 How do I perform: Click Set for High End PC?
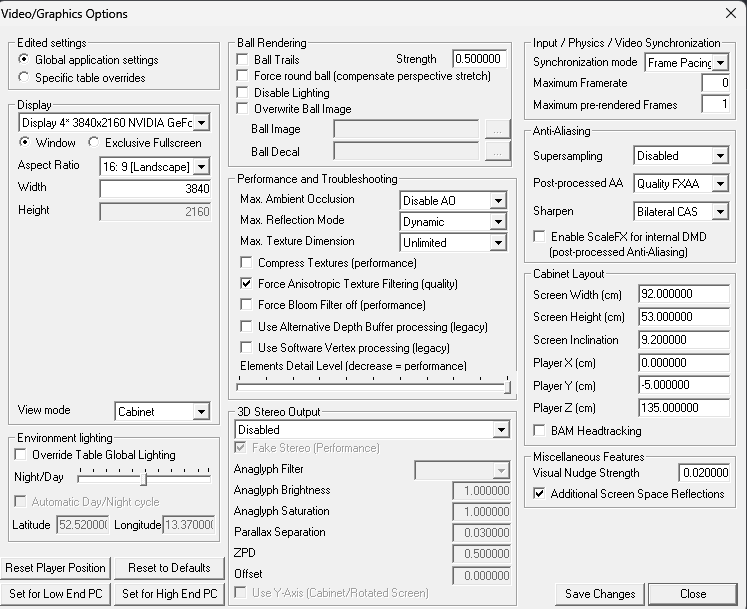coord(169,594)
